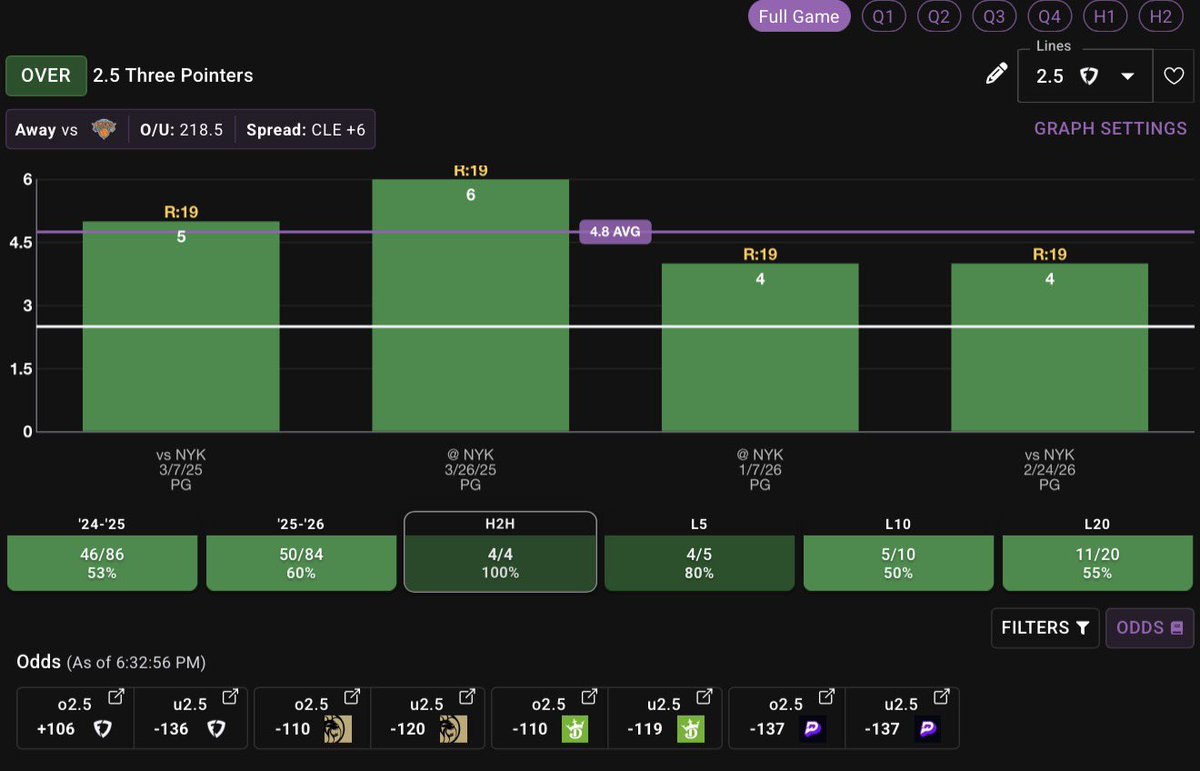Select the H2 half filter

coord(1160,16)
